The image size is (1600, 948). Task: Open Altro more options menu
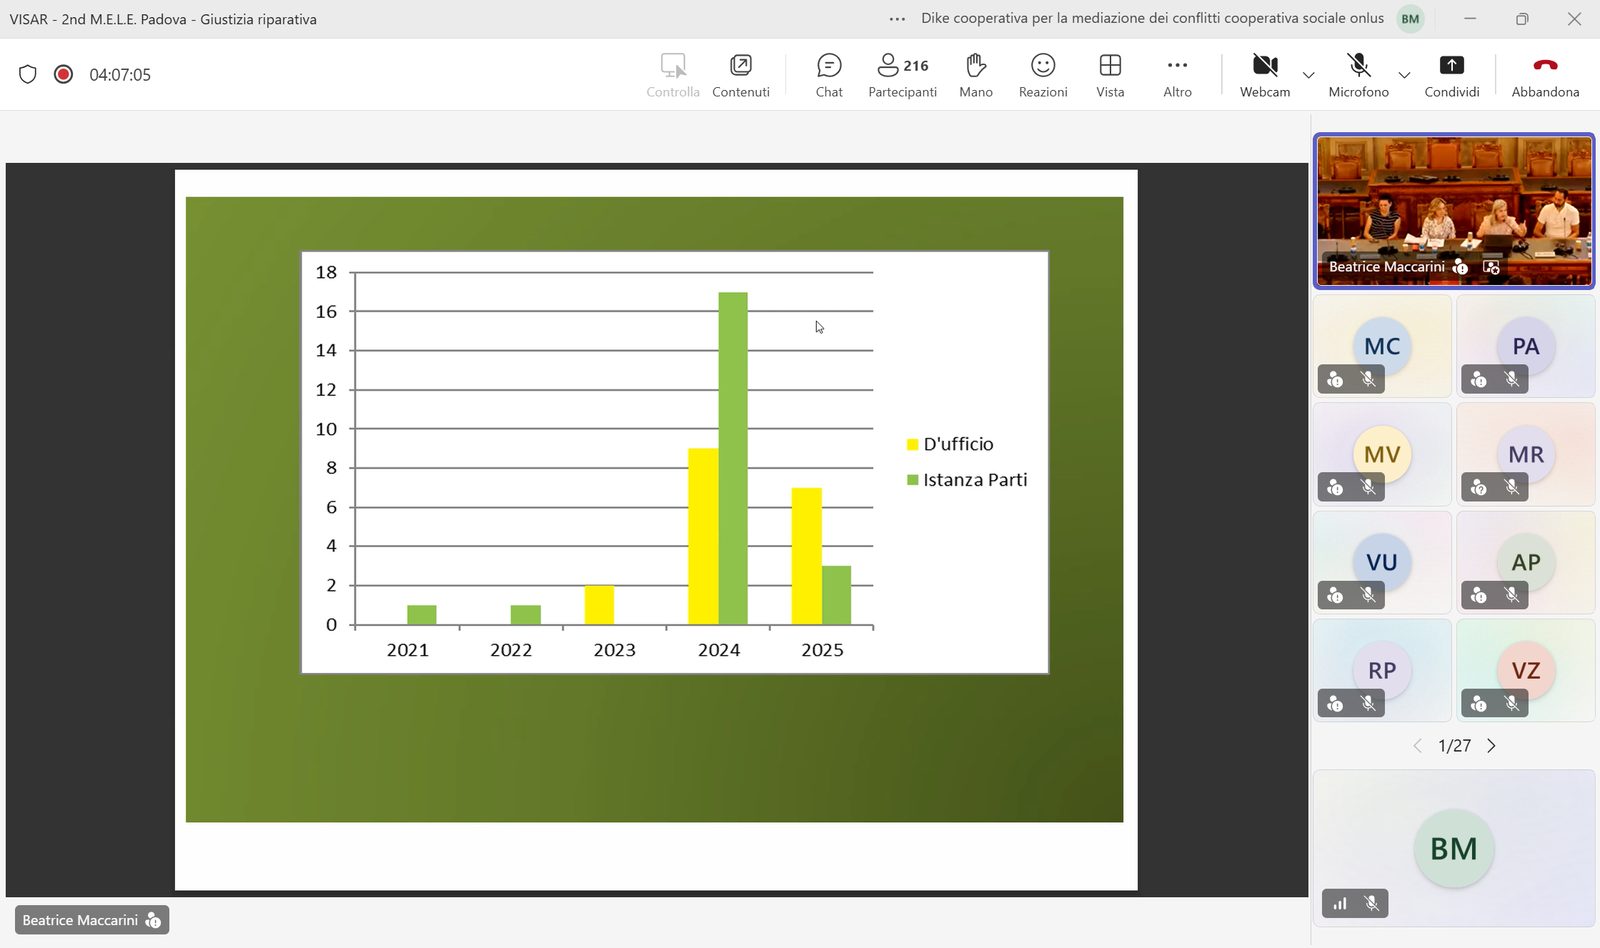1177,75
